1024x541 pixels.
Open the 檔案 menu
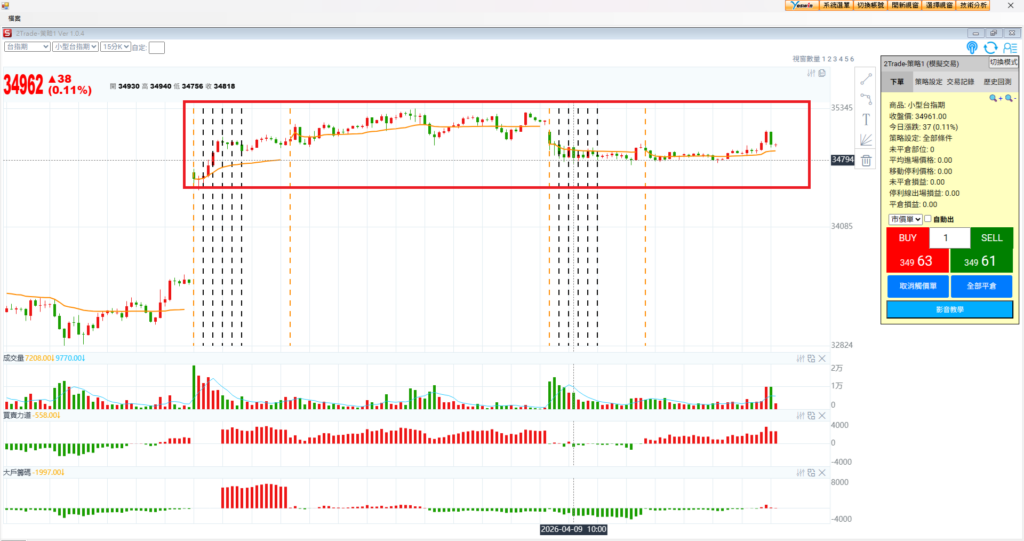pyautogui.click(x=15, y=18)
